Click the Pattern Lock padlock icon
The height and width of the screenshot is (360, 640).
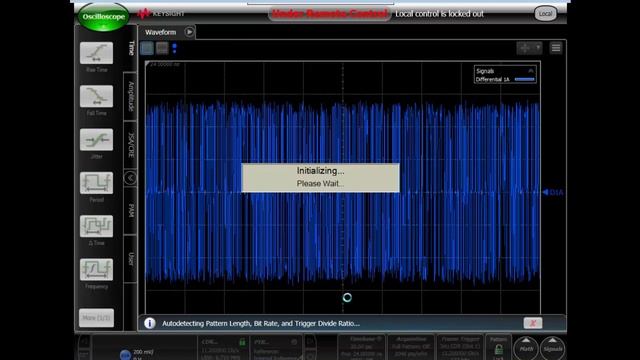click(499, 350)
